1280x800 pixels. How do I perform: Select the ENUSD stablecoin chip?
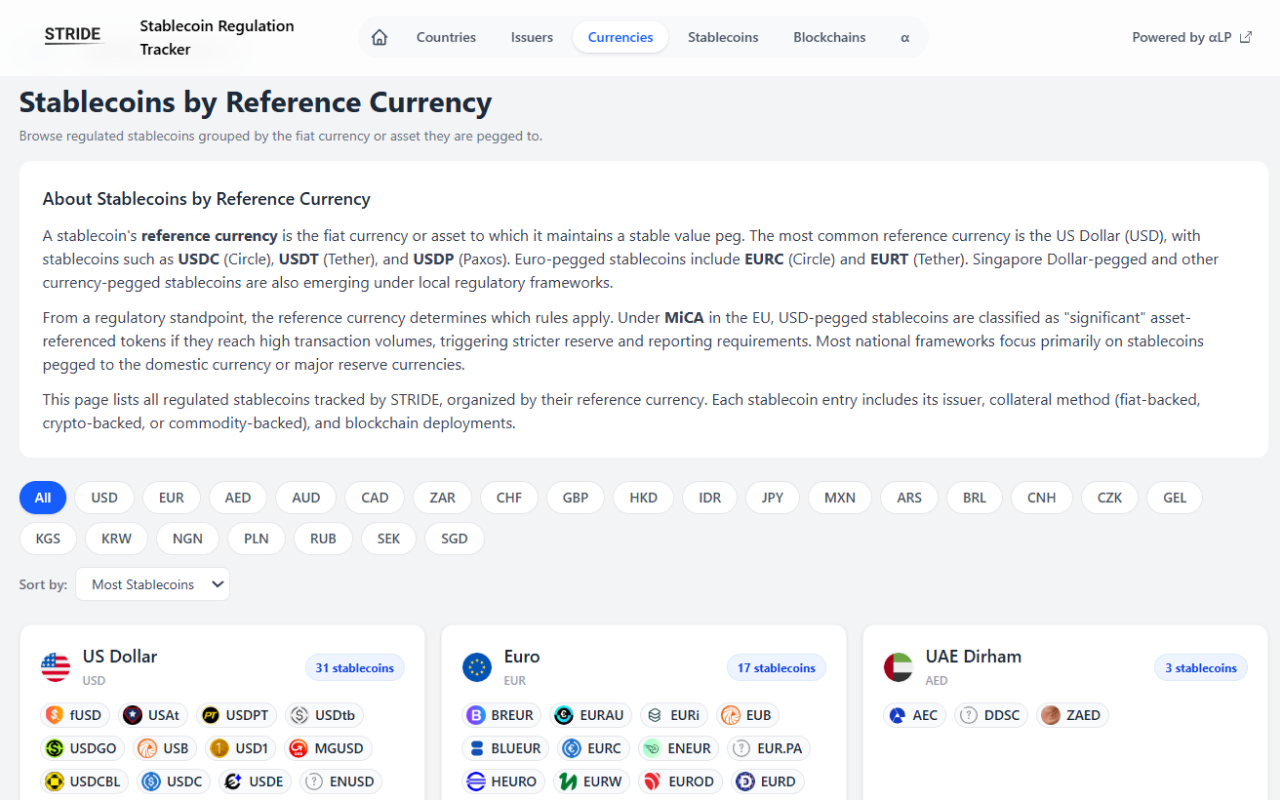(x=341, y=781)
